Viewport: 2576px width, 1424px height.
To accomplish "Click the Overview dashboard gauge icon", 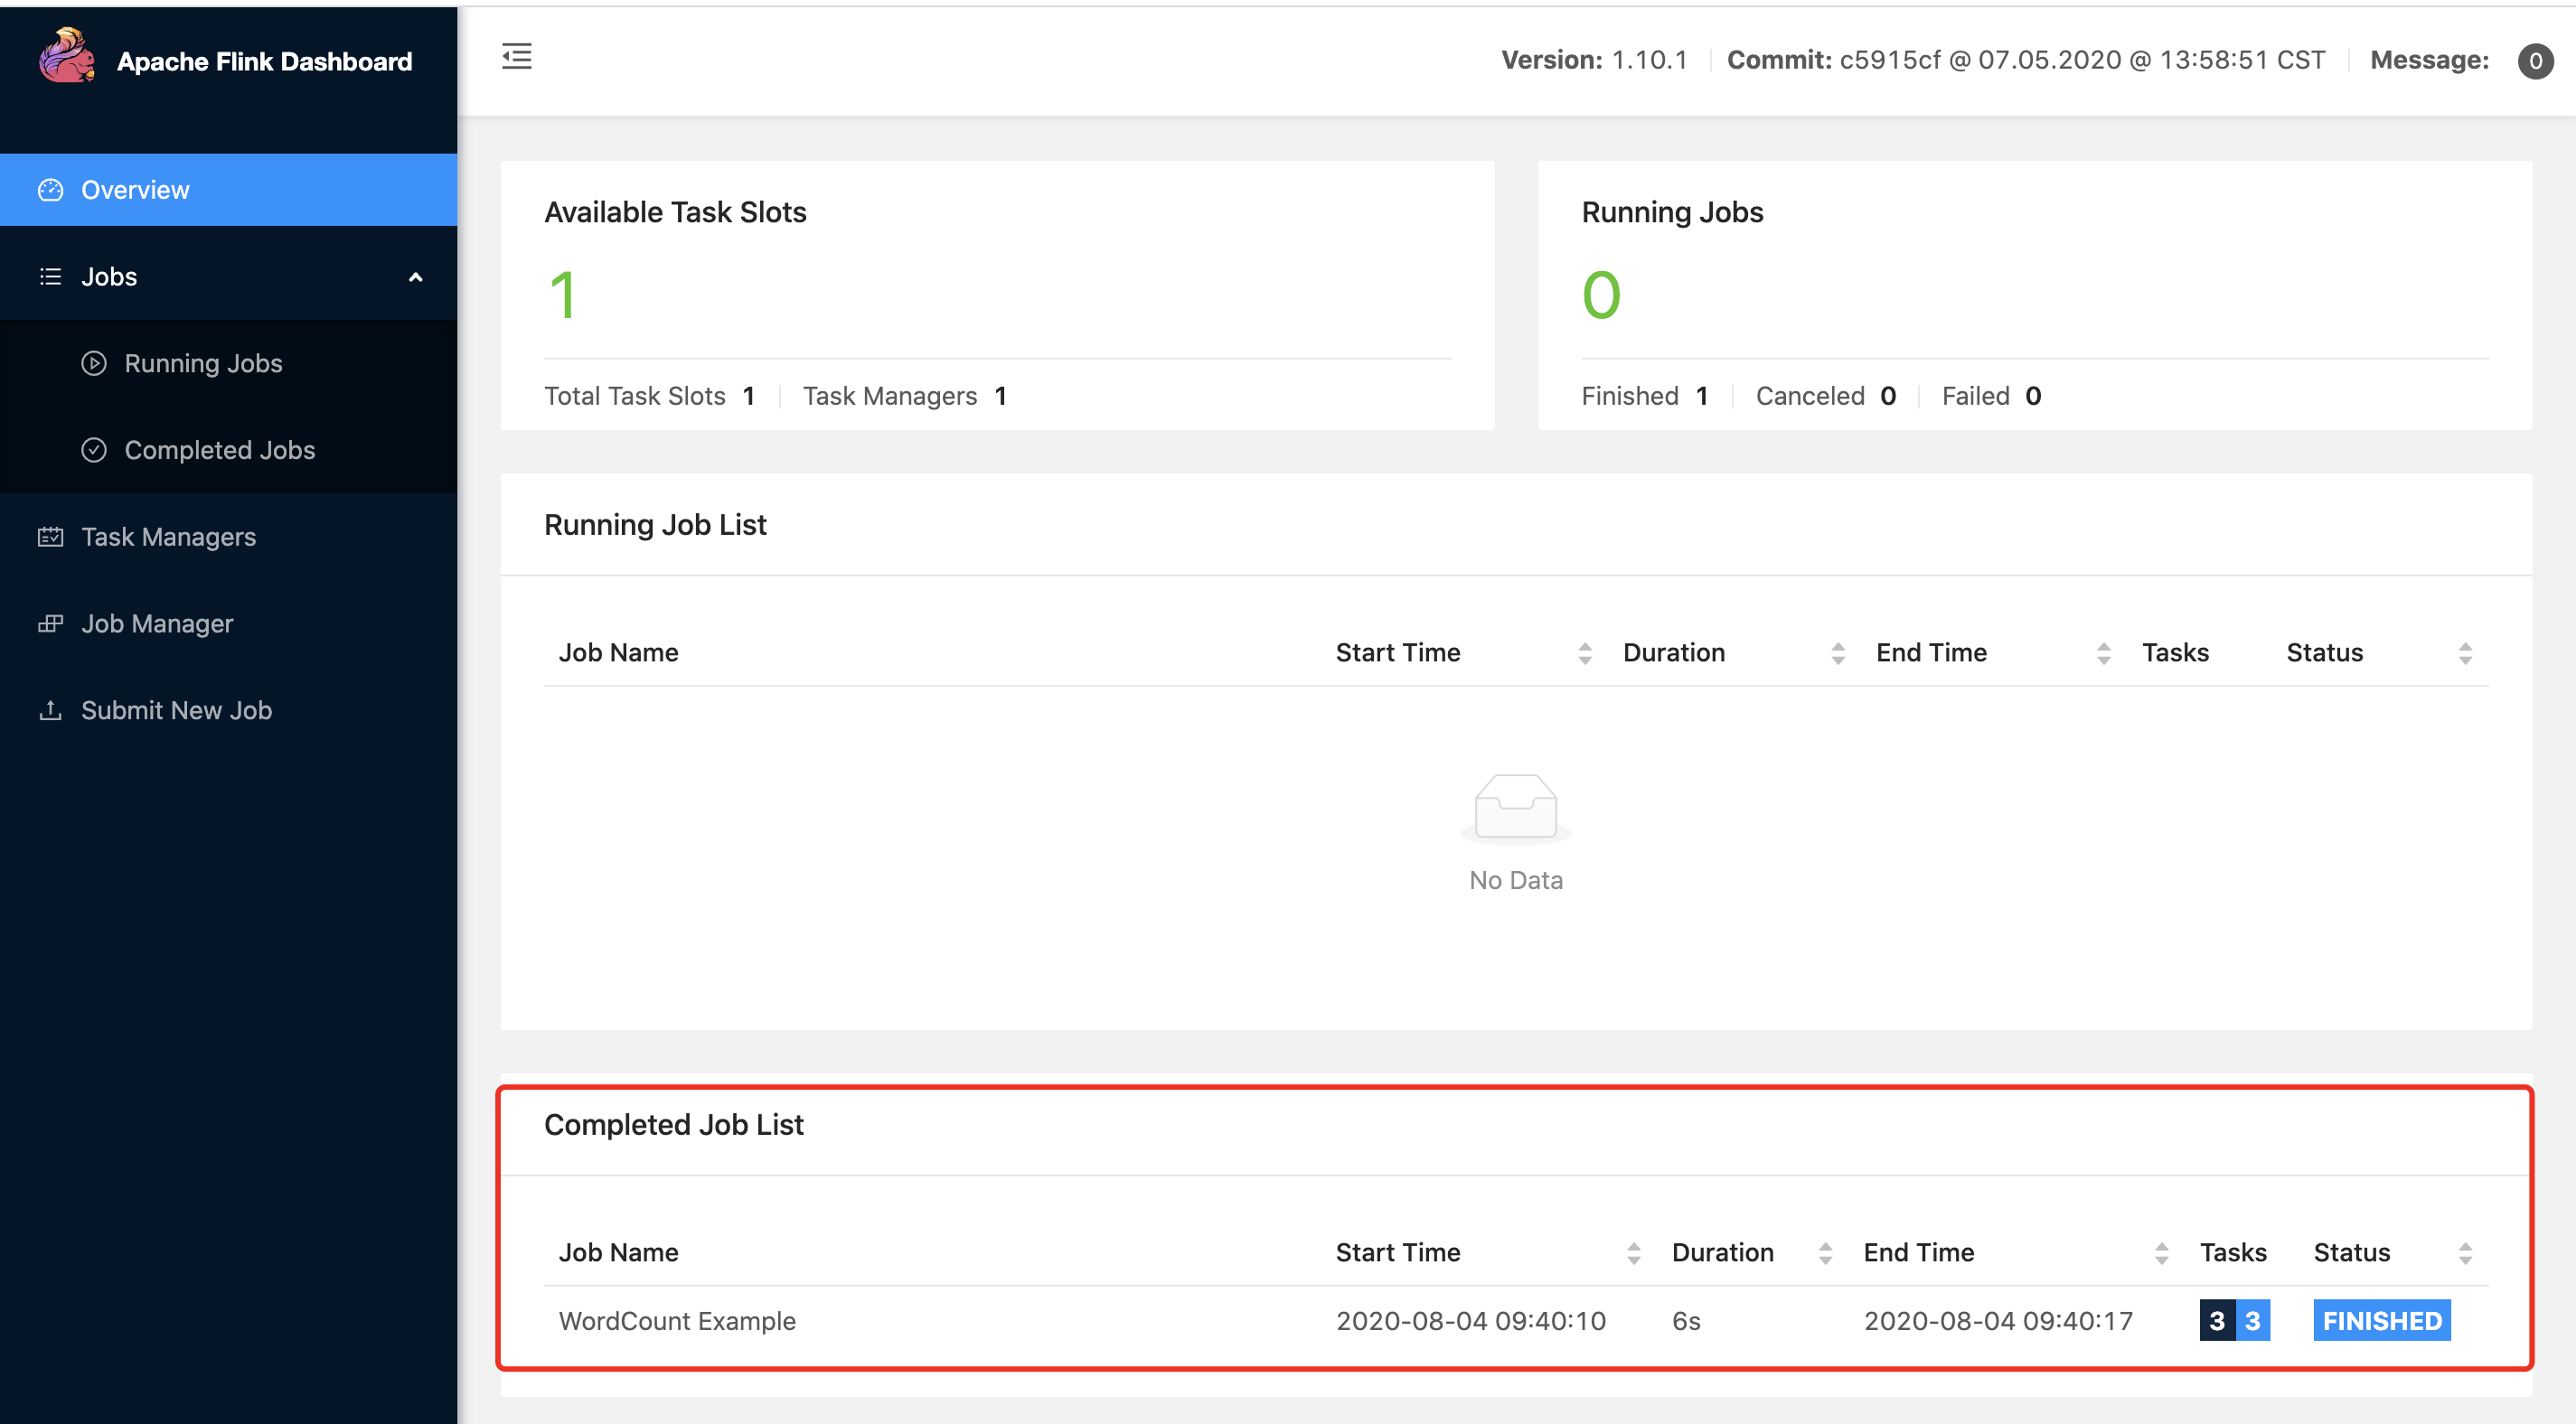I will (50, 190).
